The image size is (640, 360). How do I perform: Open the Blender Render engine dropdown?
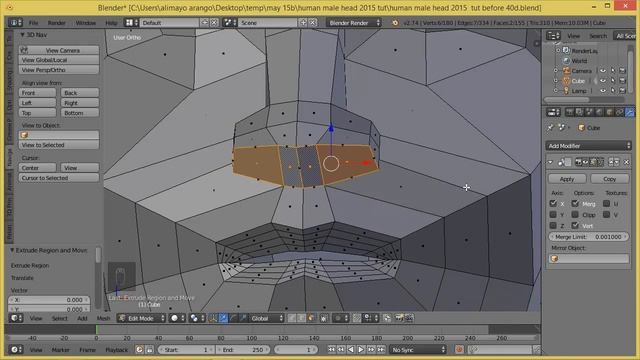[x=354, y=22]
